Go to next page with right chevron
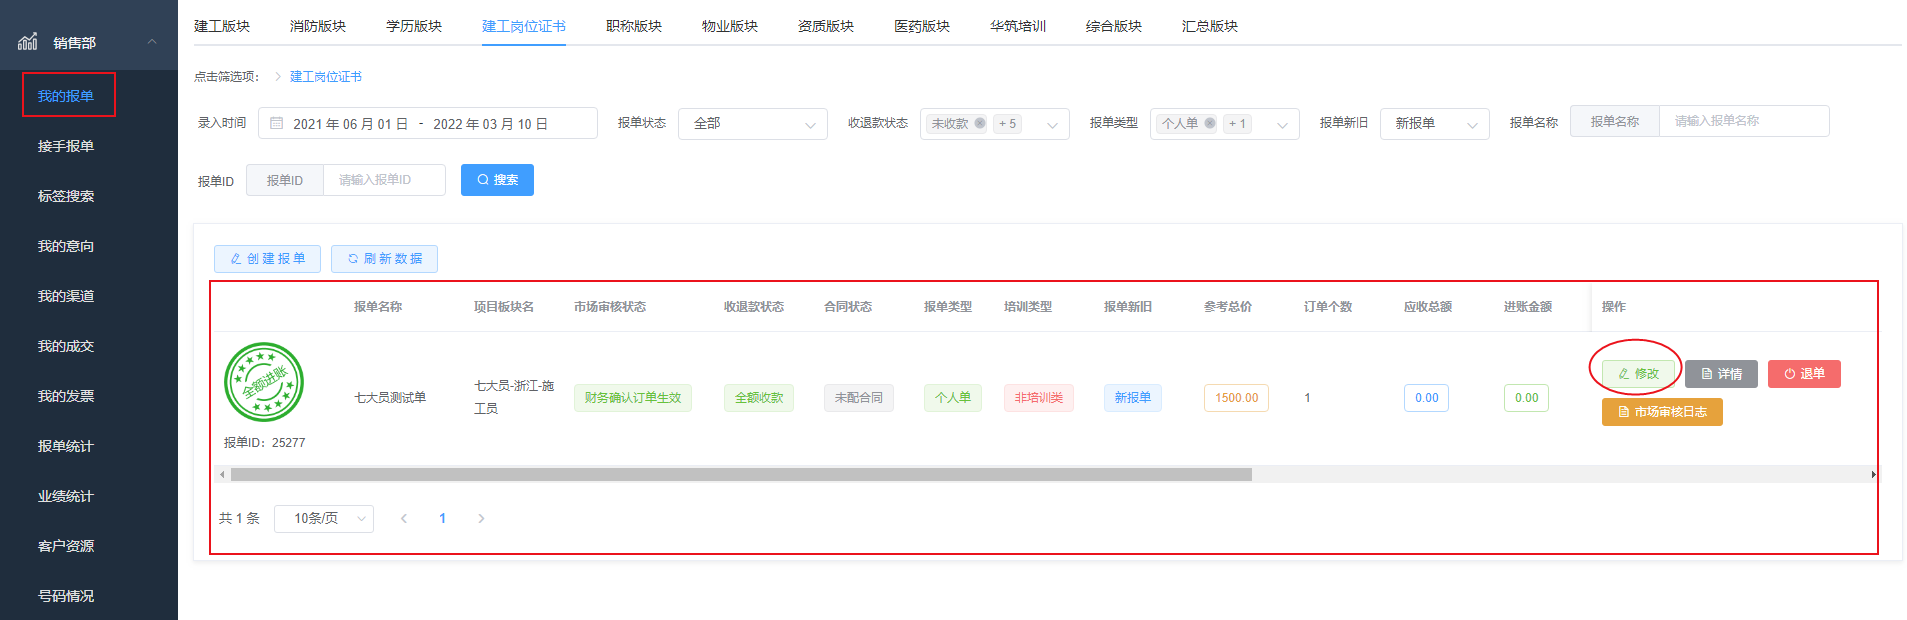The width and height of the screenshot is (1907, 620). pyautogui.click(x=481, y=518)
